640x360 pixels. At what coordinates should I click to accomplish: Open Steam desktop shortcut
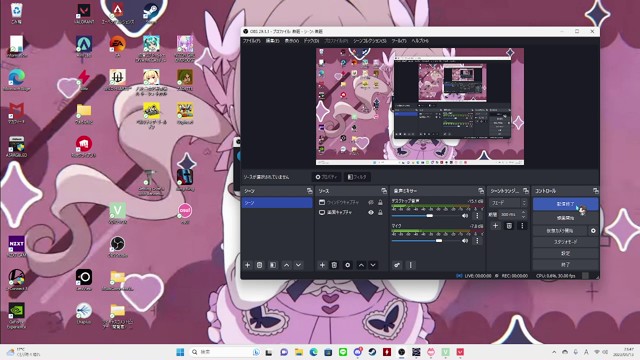tap(151, 13)
